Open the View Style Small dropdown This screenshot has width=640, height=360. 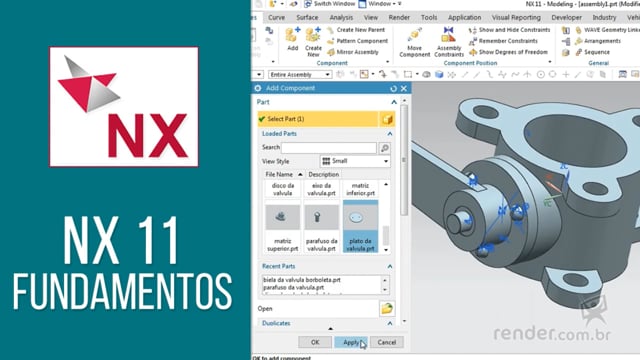(355, 161)
